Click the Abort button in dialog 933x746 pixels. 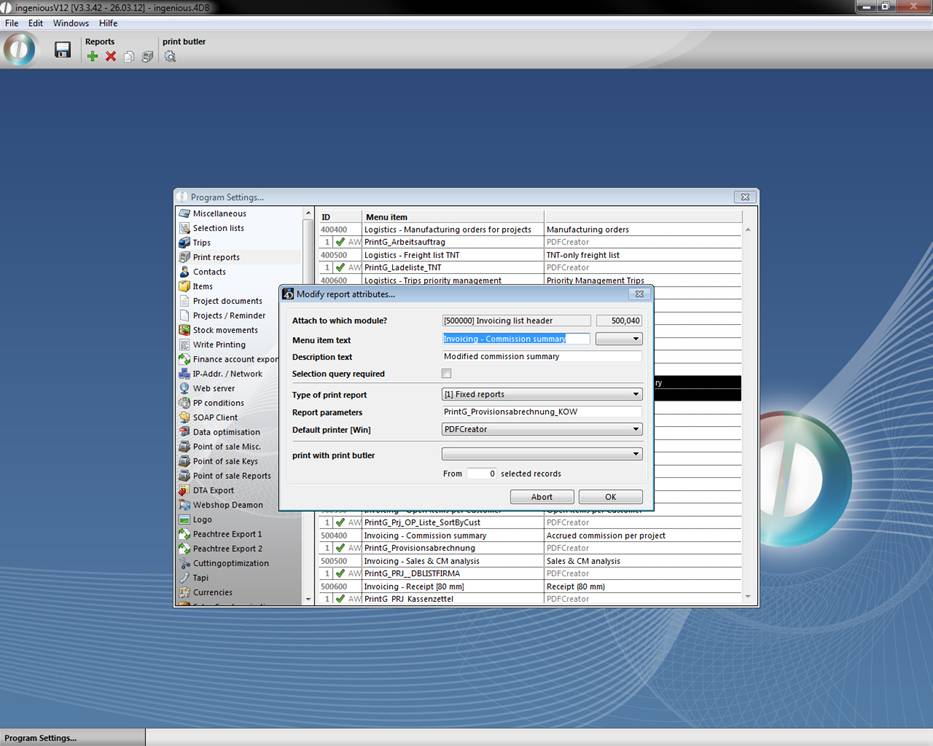[x=541, y=497]
